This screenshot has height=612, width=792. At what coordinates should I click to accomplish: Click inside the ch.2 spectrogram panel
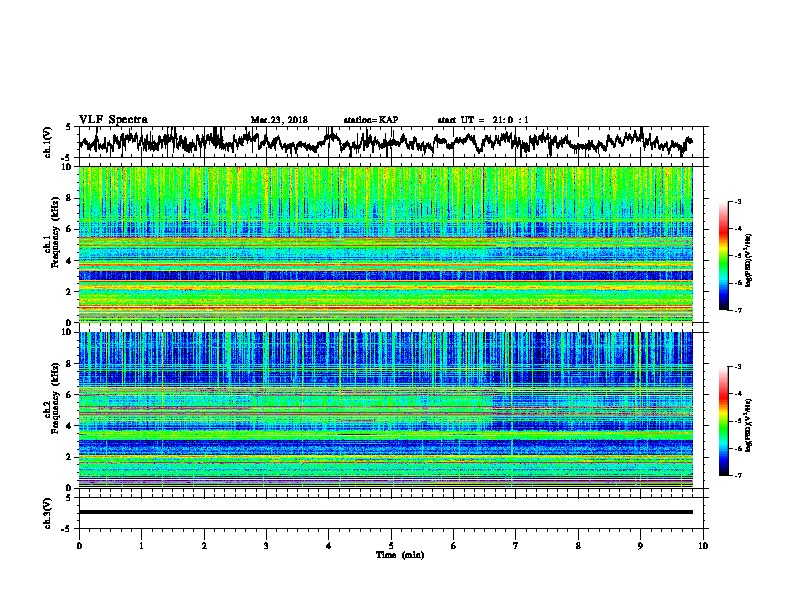point(385,410)
